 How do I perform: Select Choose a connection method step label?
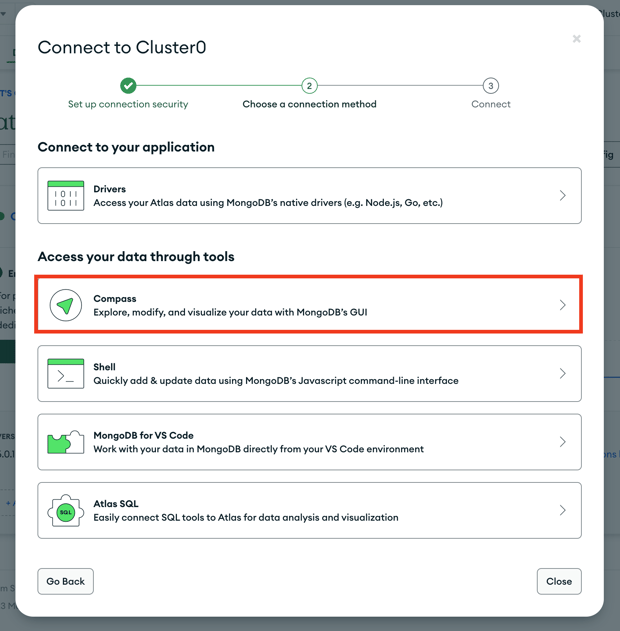309,104
